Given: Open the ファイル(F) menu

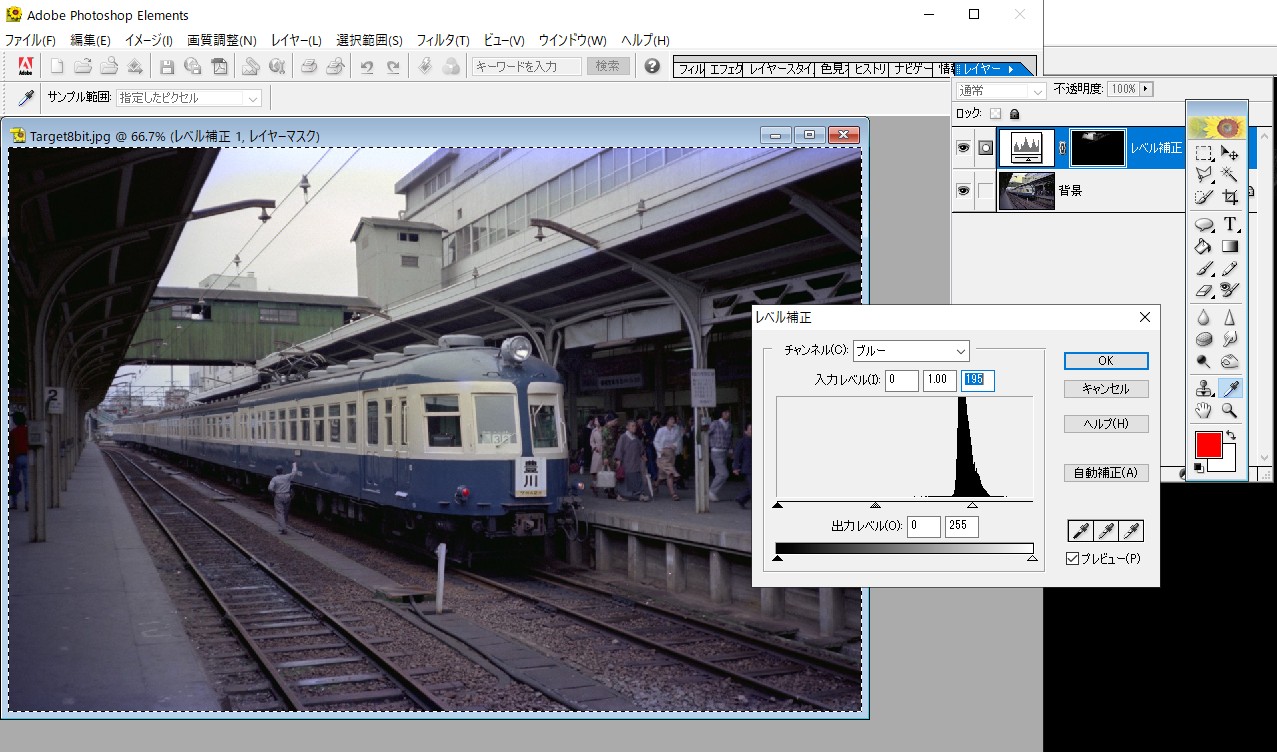Looking at the screenshot, I should click(30, 40).
